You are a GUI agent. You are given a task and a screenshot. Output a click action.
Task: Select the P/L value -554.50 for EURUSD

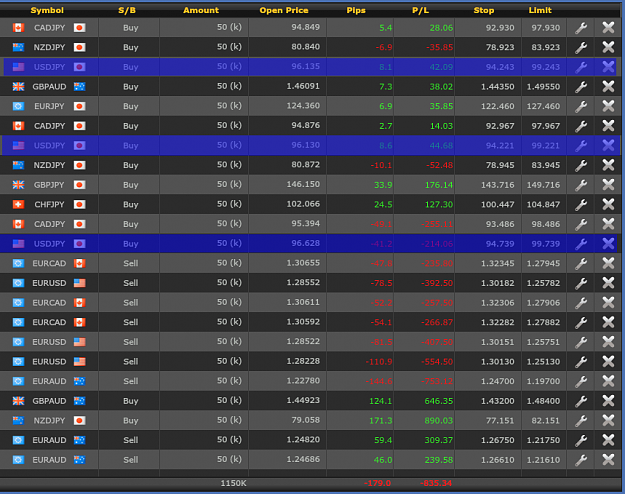pyautogui.click(x=437, y=362)
